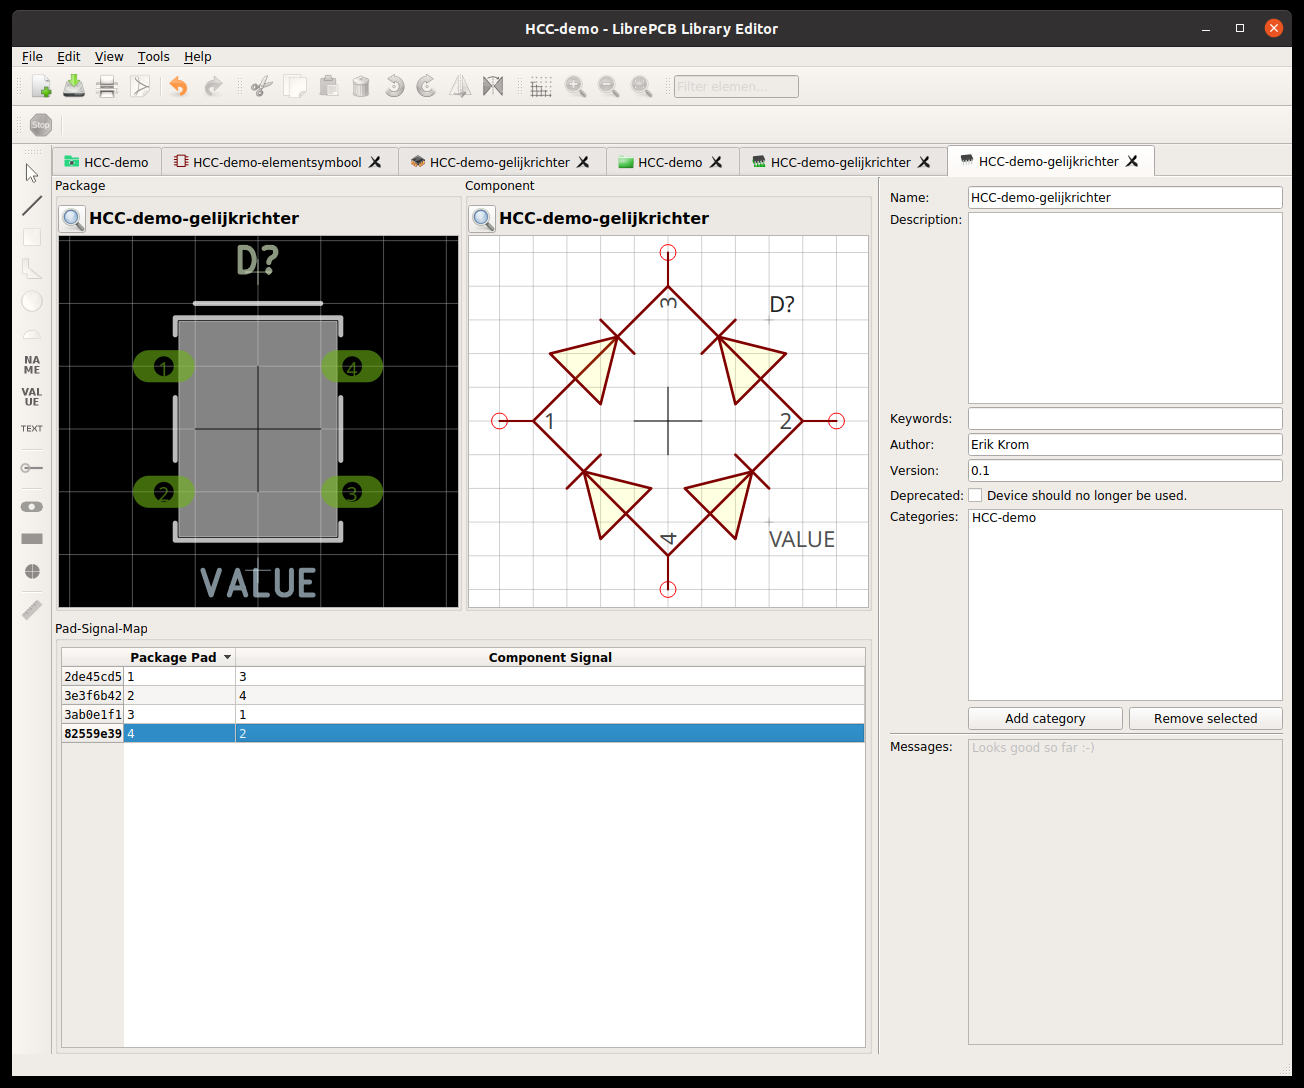Viewport: 1304px width, 1088px height.
Task: Zoom out with magnifier minus
Action: (x=608, y=86)
